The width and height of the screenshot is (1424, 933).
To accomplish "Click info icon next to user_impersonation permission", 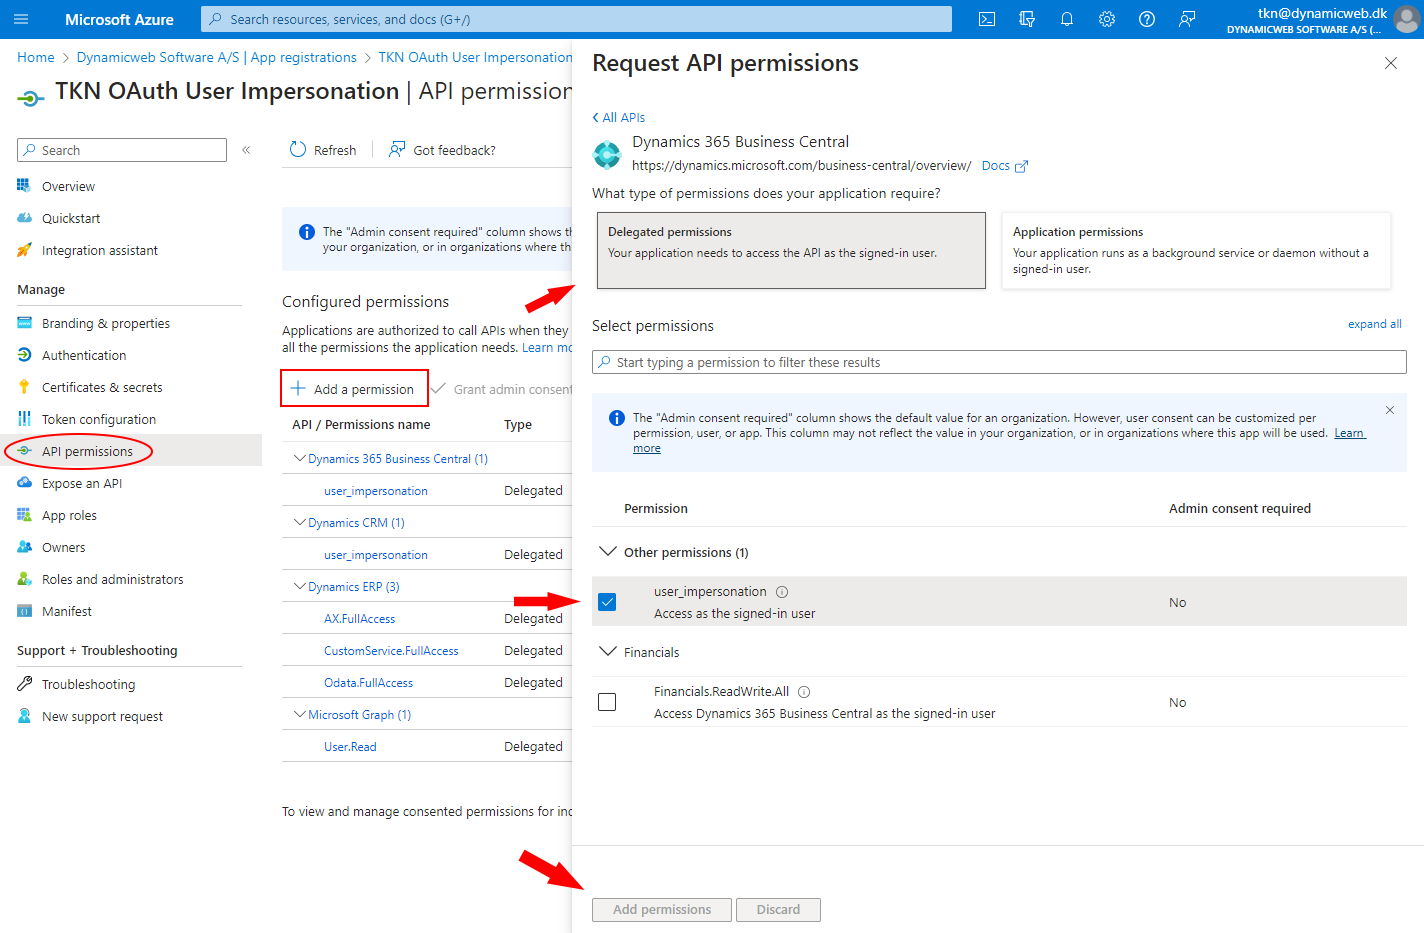I will [782, 592].
